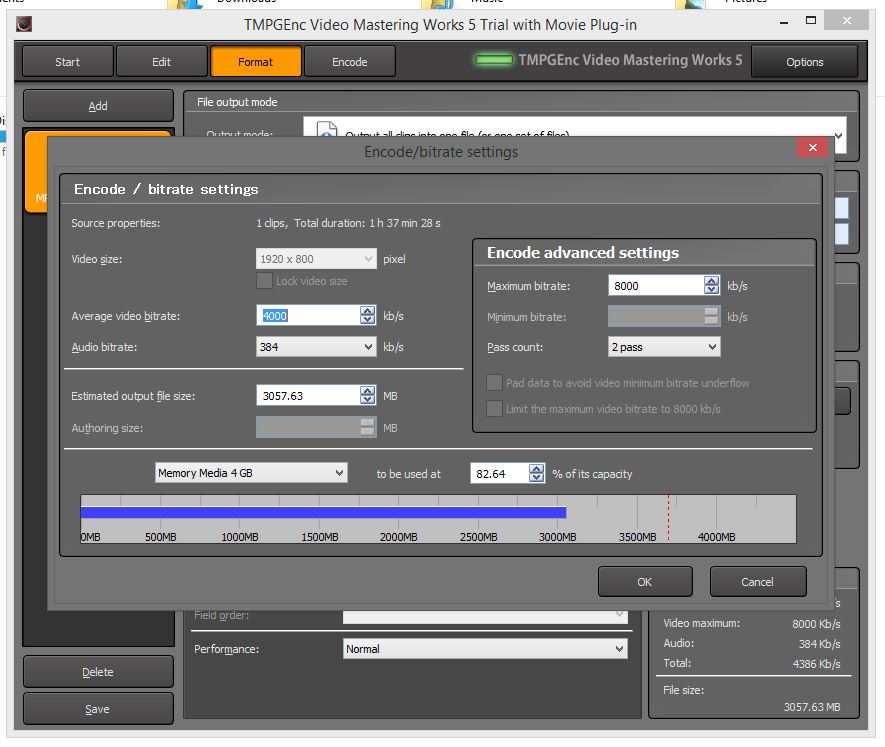Toggle Limit the maximum video bitrate checkbox
885x747 pixels.
(x=494, y=408)
